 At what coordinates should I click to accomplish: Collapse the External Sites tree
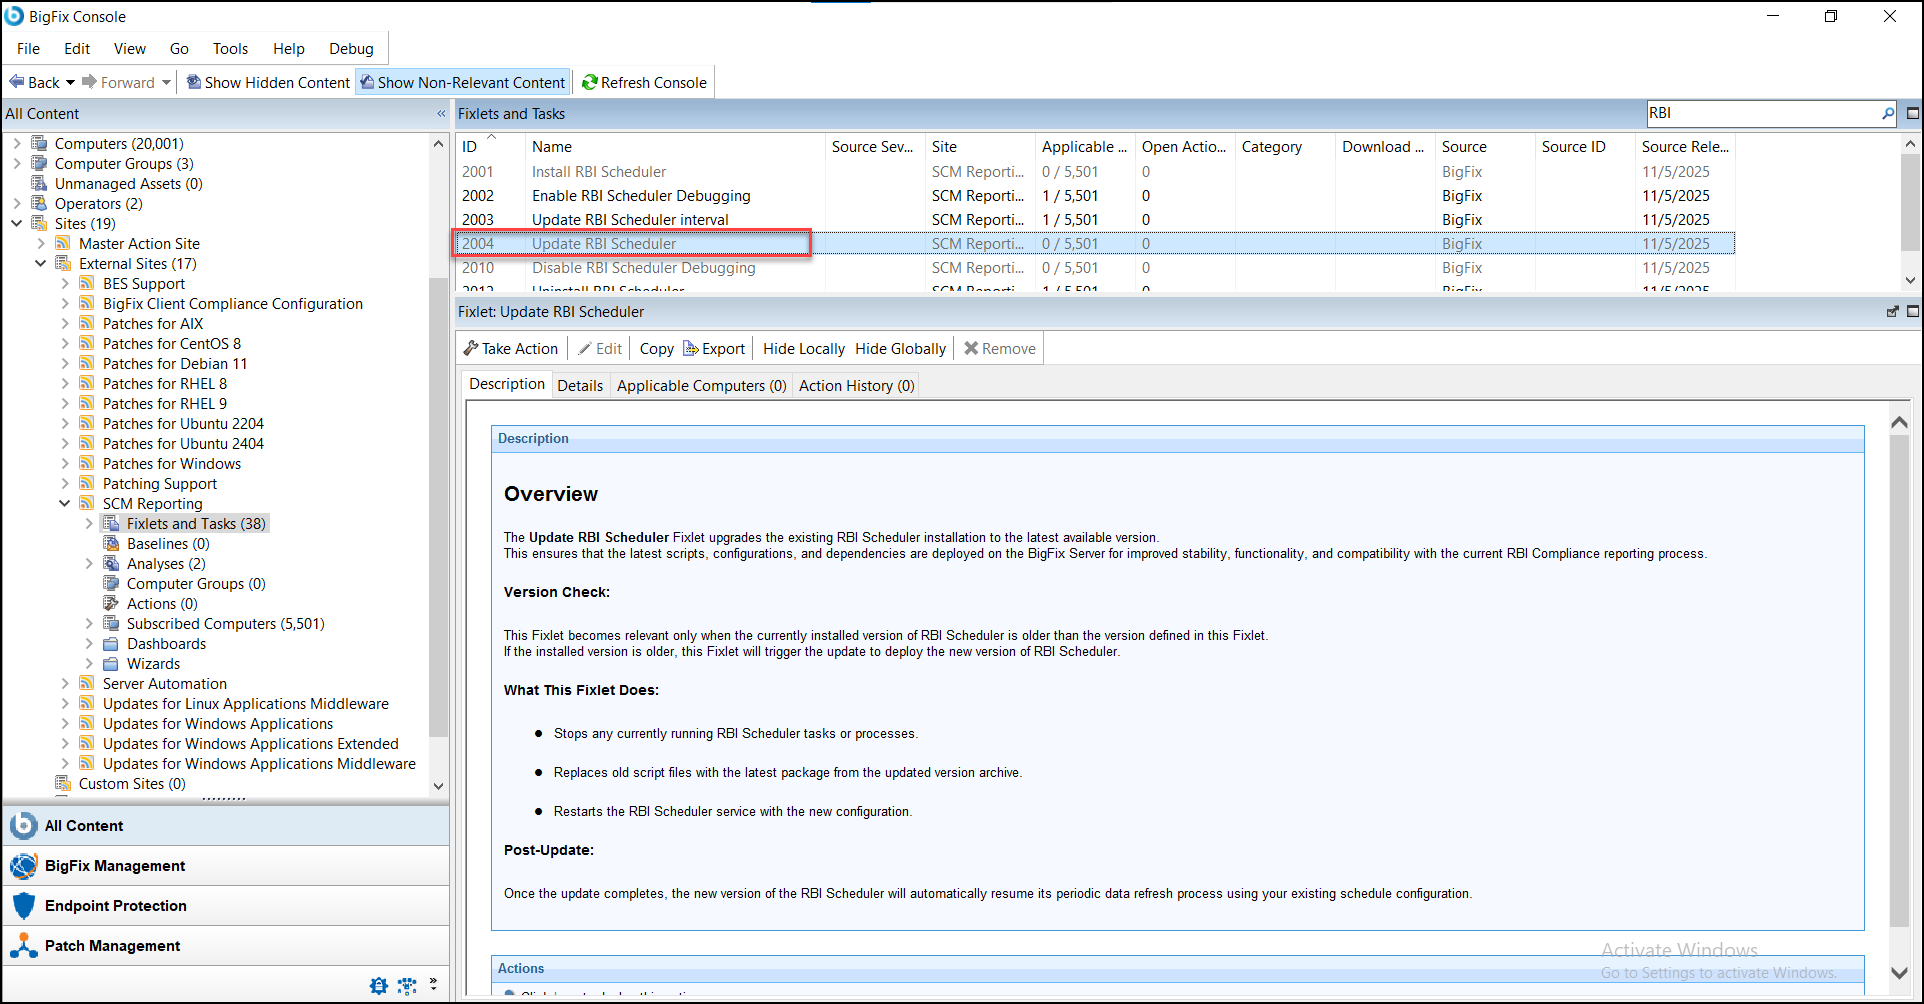[x=40, y=263]
